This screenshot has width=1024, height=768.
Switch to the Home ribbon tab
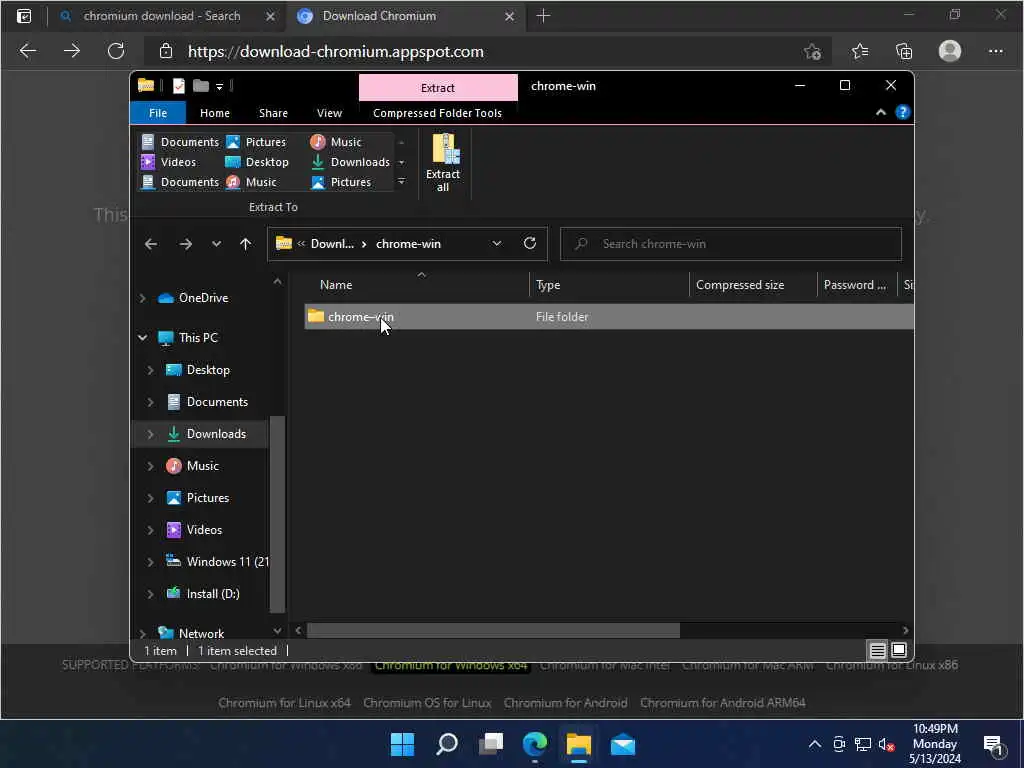(215, 113)
